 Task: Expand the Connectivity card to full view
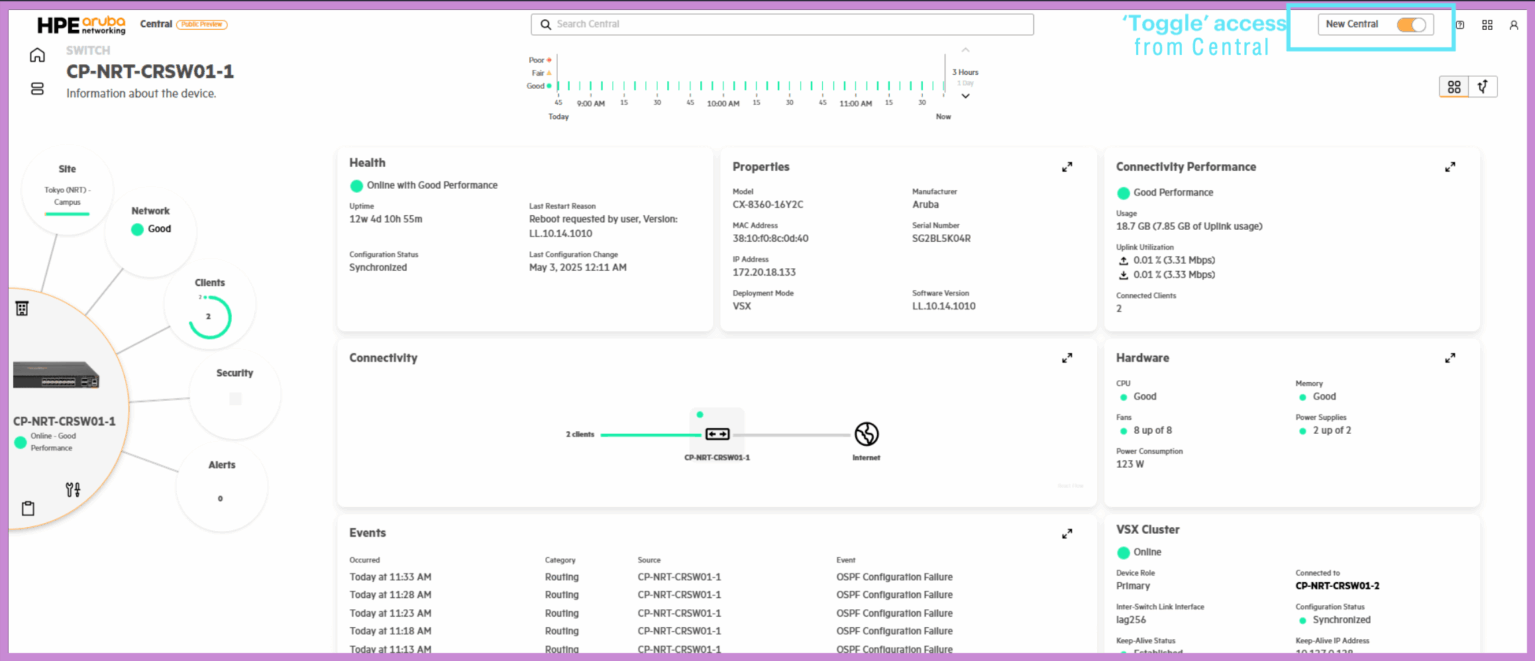coord(1066,357)
